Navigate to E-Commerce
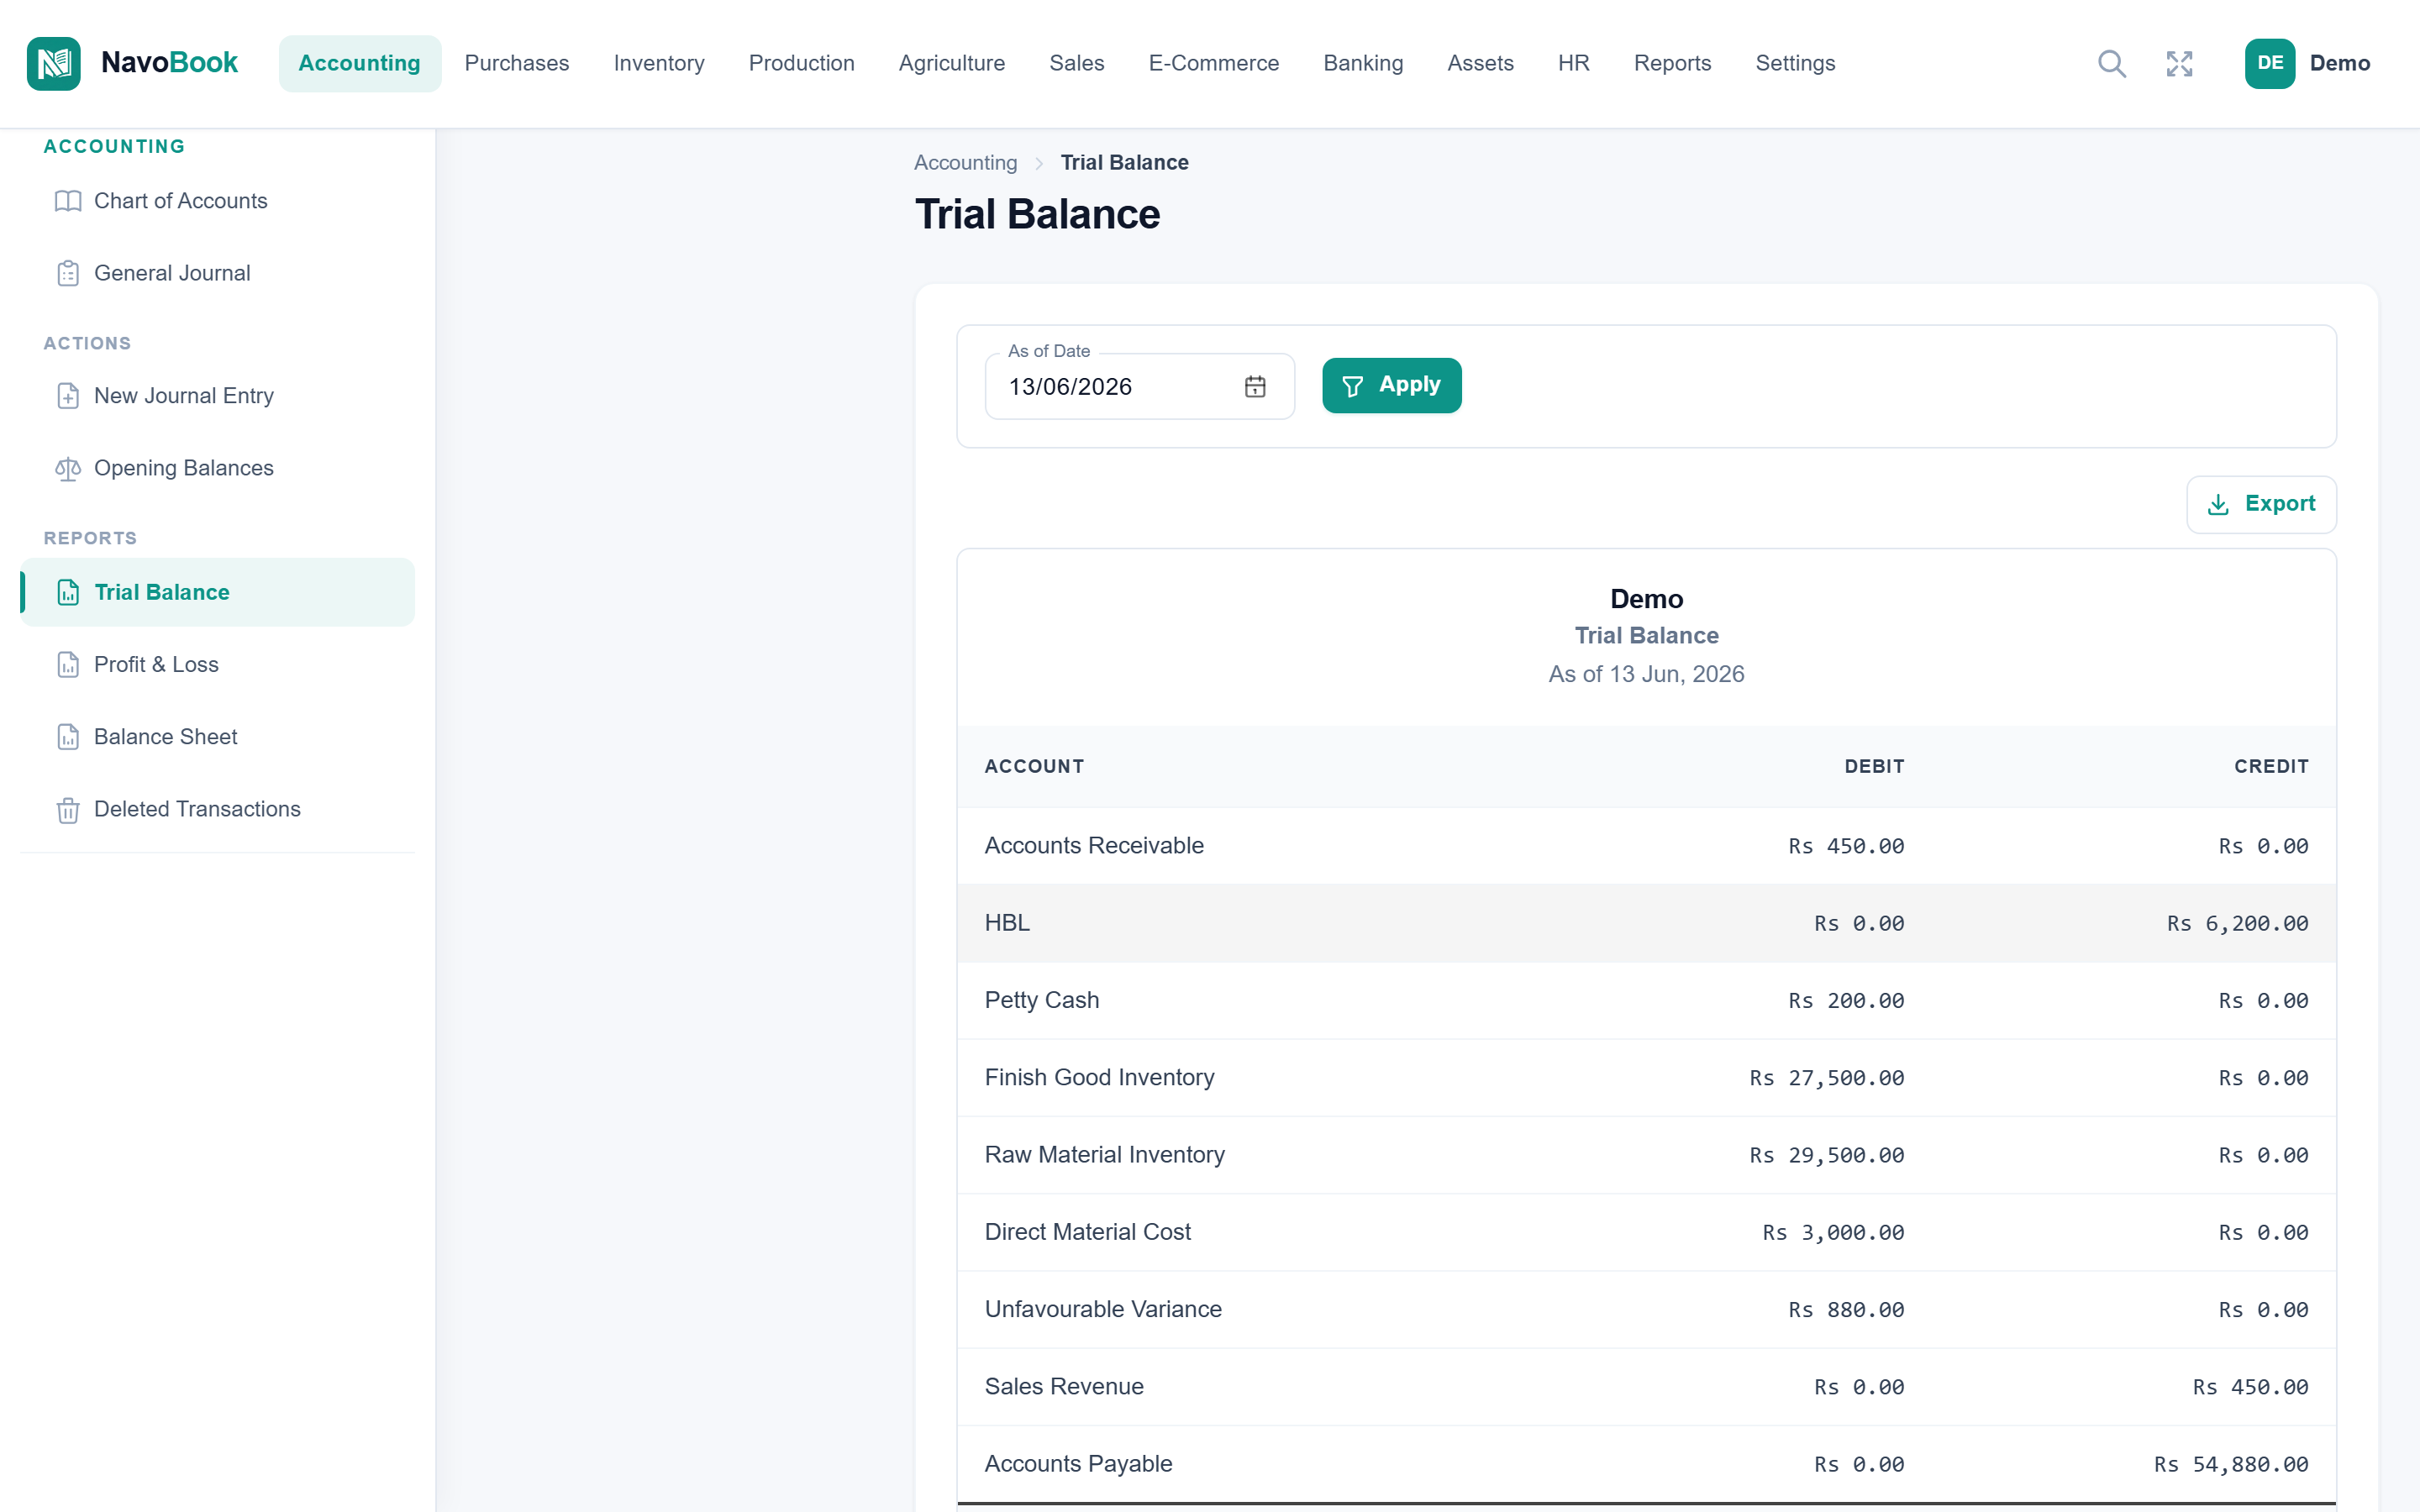The width and height of the screenshot is (2420, 1512). coord(1213,63)
